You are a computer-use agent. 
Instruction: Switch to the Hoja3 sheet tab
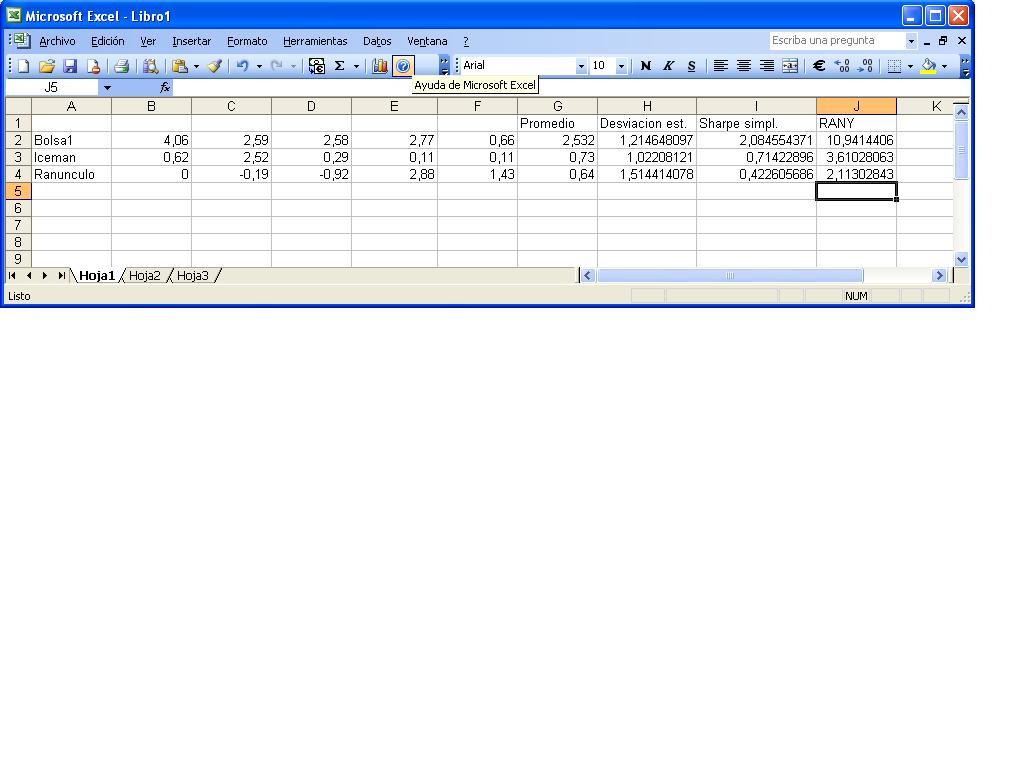pos(193,276)
